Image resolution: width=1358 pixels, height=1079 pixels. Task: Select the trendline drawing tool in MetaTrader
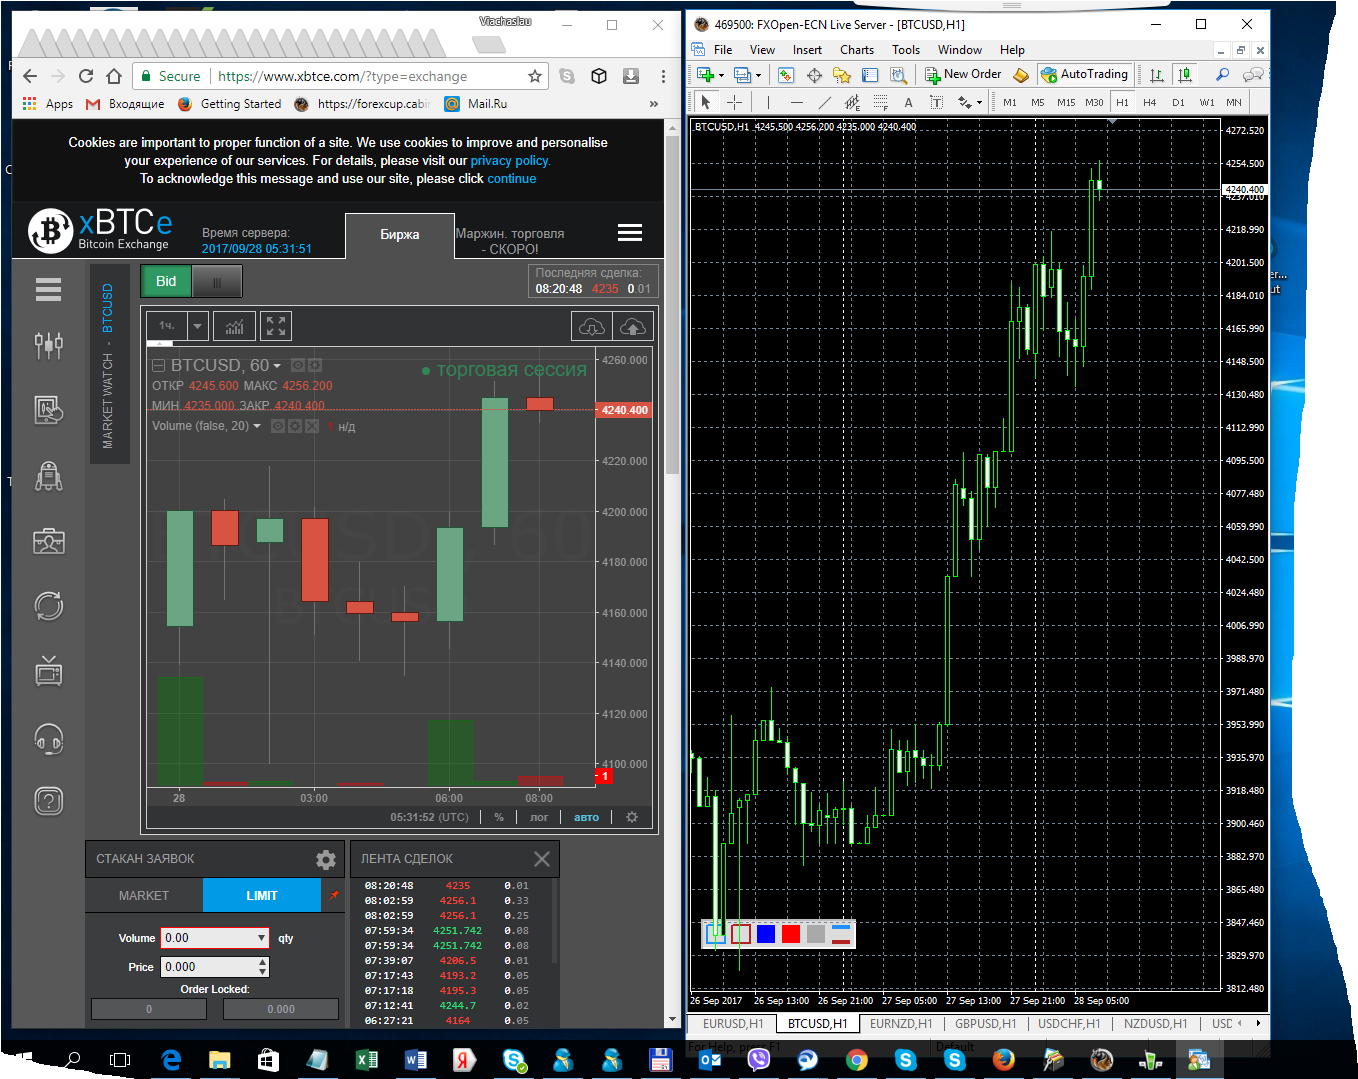coord(824,102)
